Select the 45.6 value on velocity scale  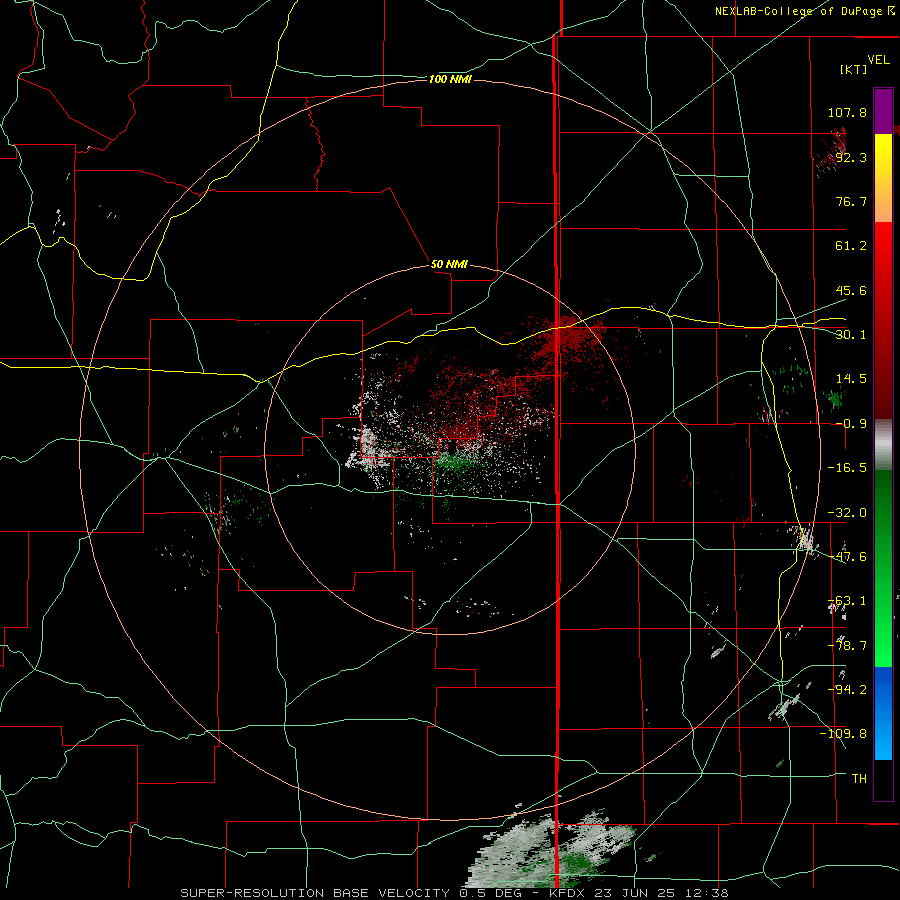pyautogui.click(x=851, y=290)
